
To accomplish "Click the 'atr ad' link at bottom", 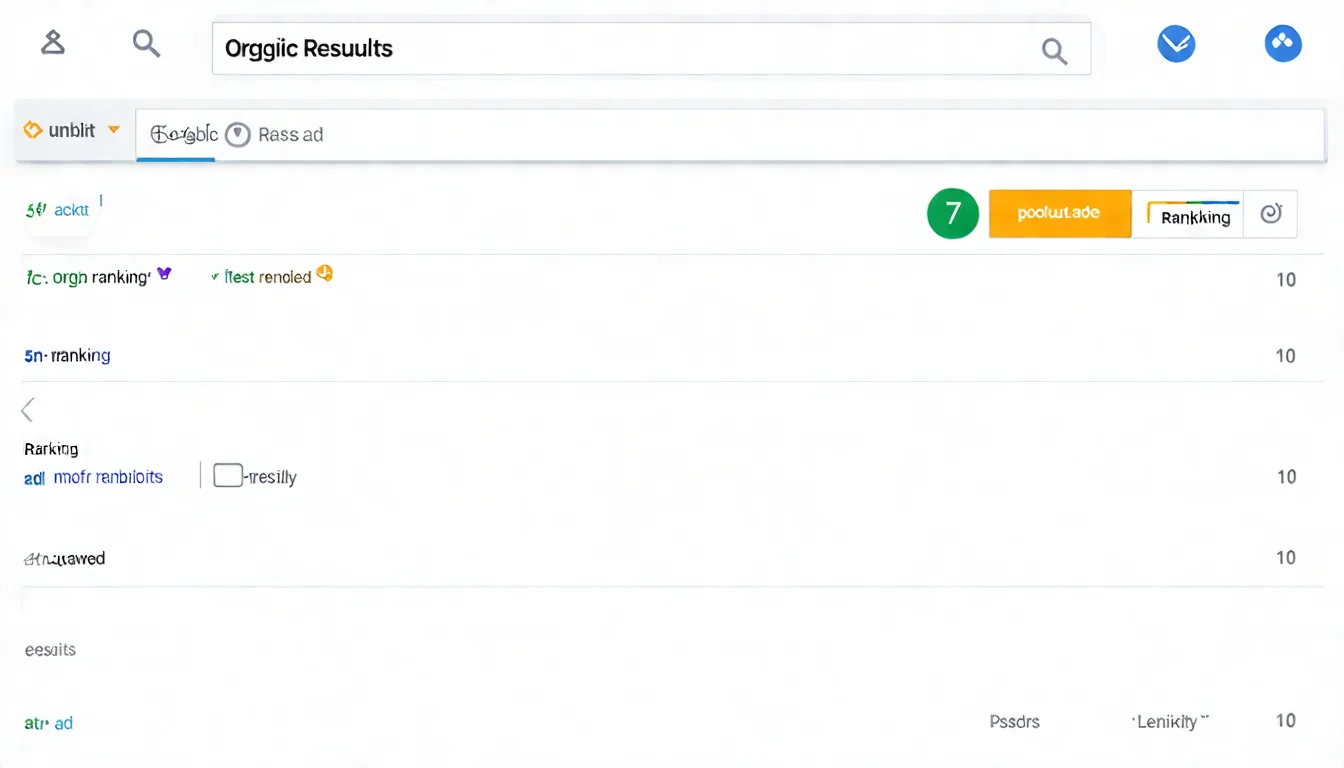I will 49,722.
